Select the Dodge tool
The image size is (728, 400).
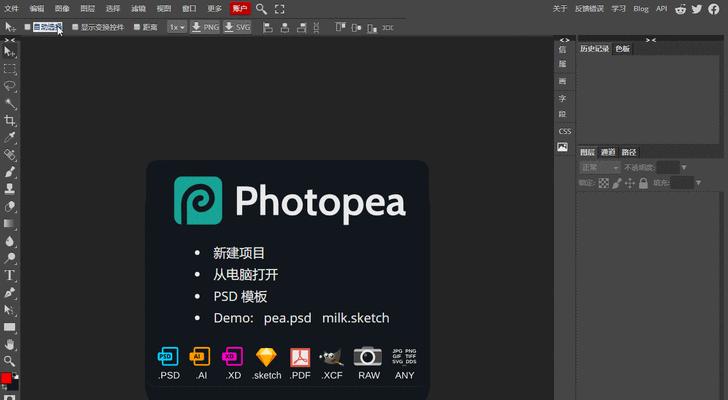click(x=10, y=258)
